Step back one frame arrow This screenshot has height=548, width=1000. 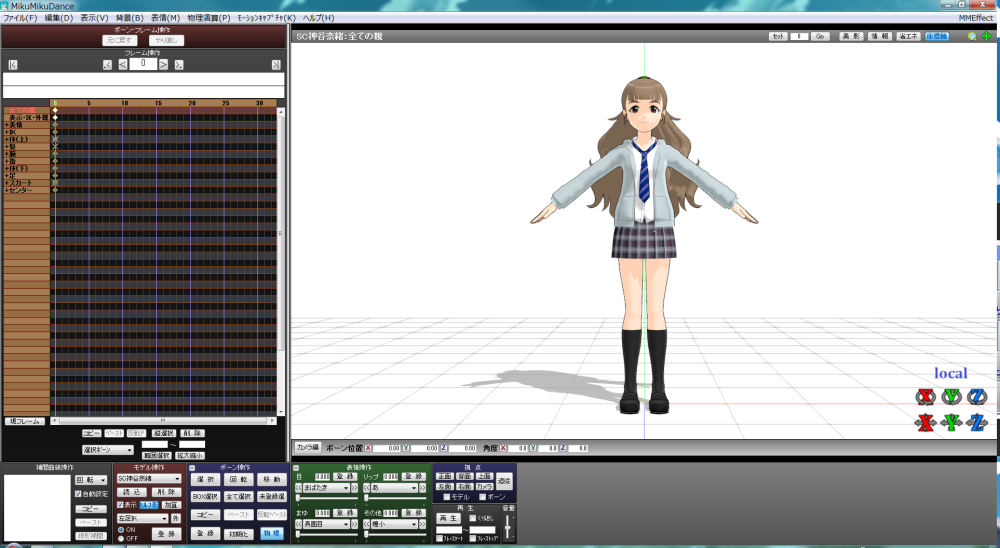123,65
